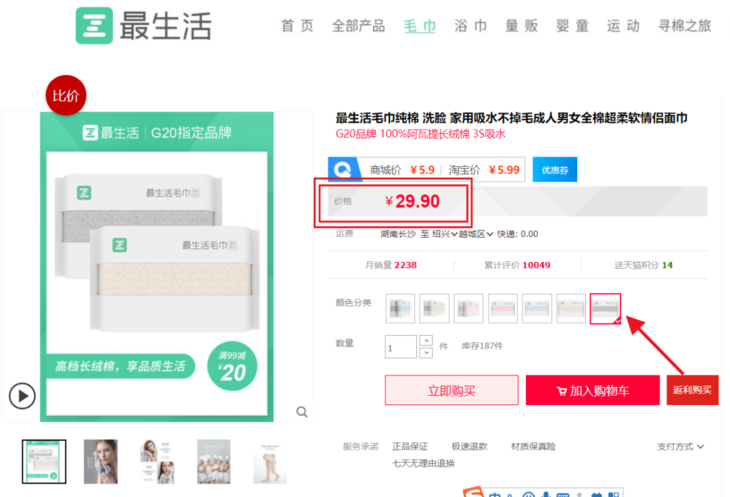This screenshot has height=497, width=730.
Task: Choose the blue single towel color
Action: [537, 308]
